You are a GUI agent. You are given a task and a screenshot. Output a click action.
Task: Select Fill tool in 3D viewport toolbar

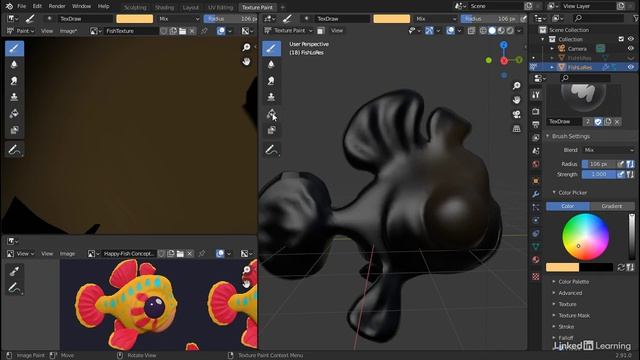point(271,113)
